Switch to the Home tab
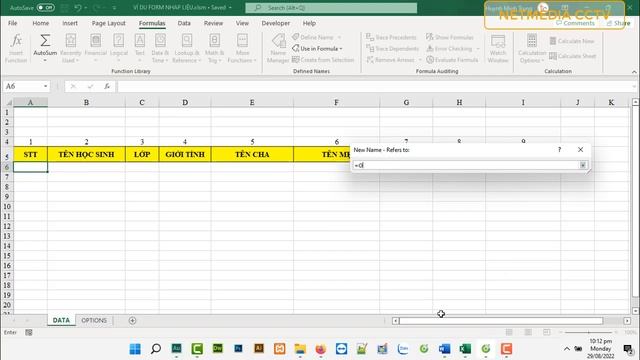This screenshot has height=360, width=640. [x=40, y=23]
